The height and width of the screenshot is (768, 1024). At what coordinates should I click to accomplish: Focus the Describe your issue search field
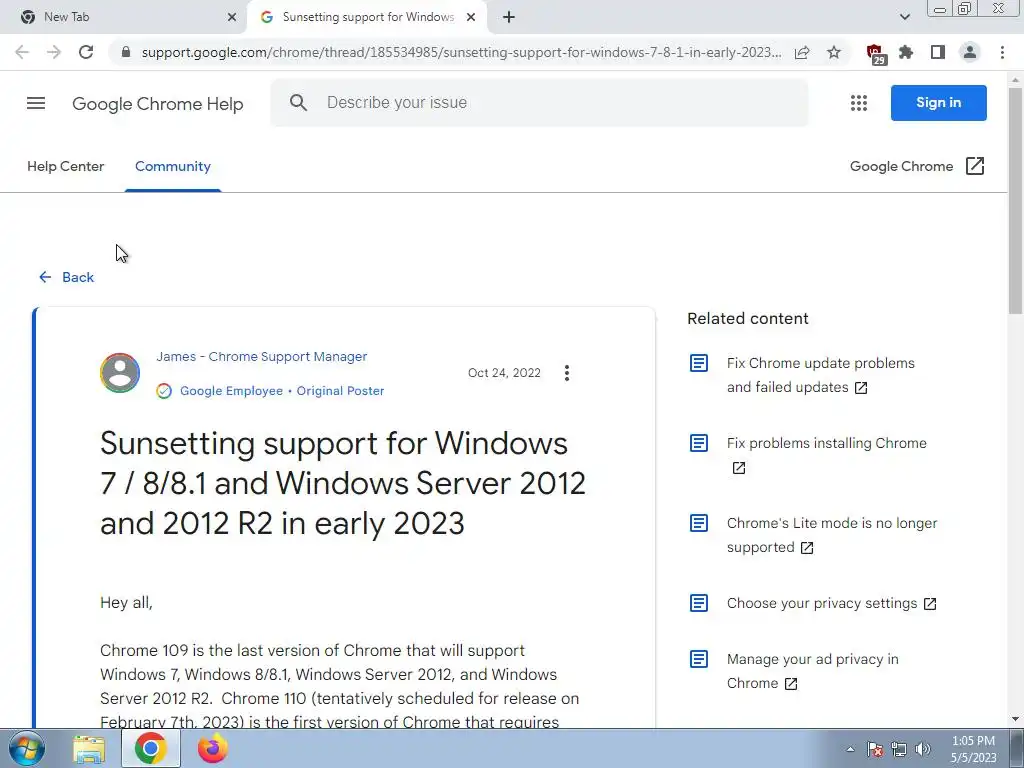[x=539, y=103]
